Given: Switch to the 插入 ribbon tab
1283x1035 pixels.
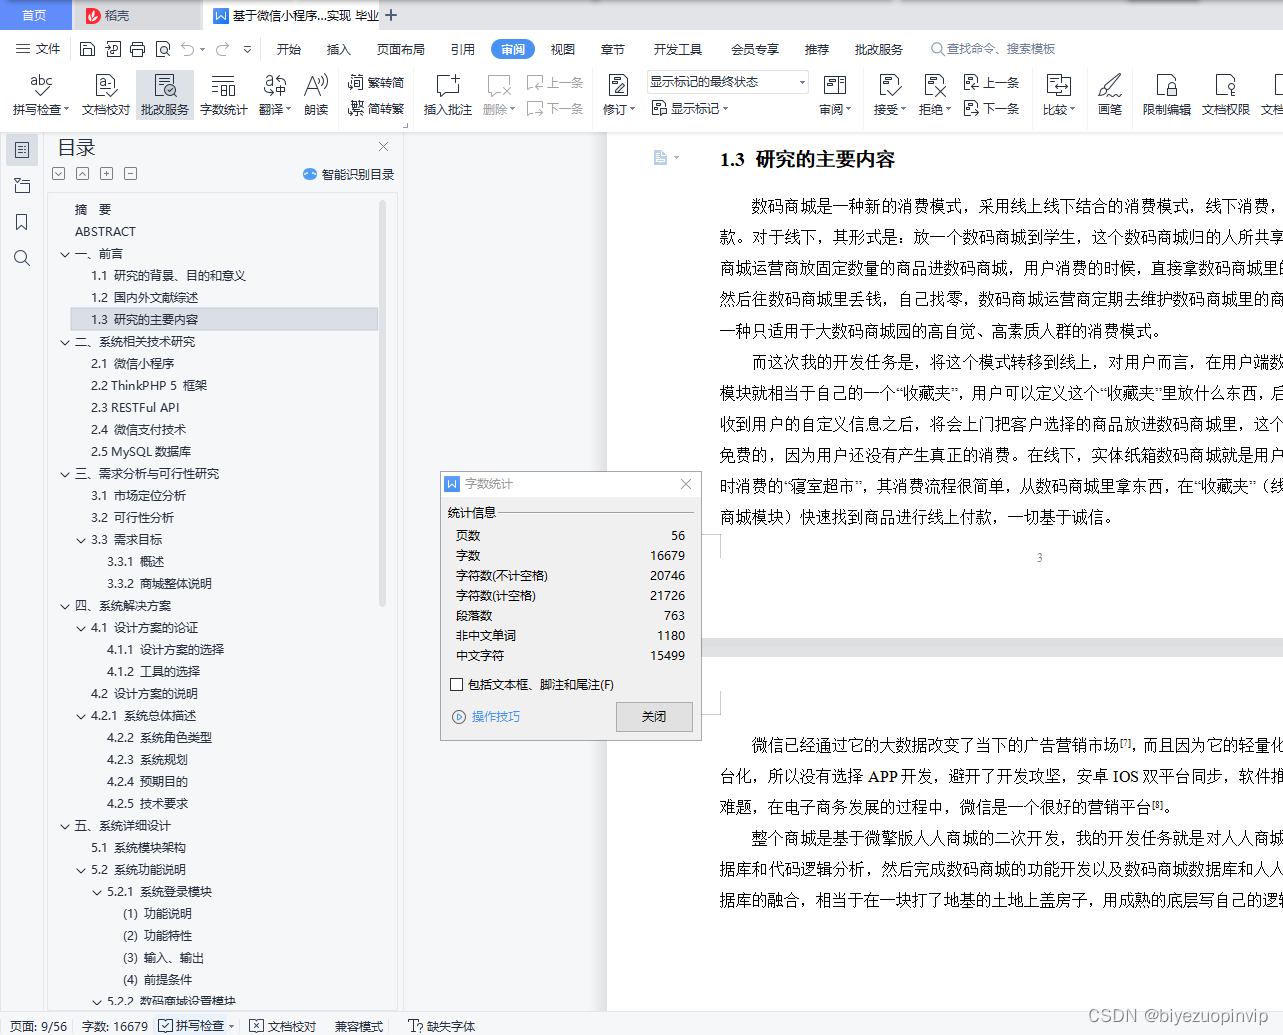Looking at the screenshot, I should 339,49.
